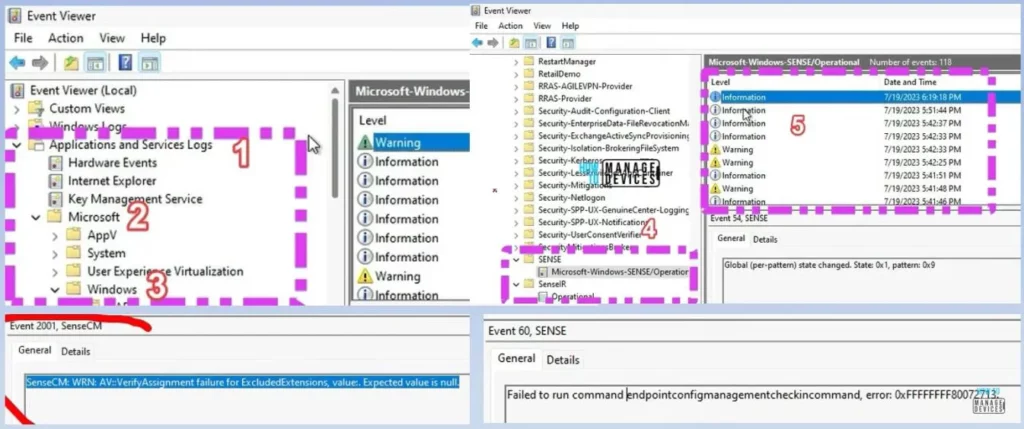Image resolution: width=1024 pixels, height=429 pixels.
Task: Open Details tab of Event 2001, SenseCM
Action: pos(75,351)
